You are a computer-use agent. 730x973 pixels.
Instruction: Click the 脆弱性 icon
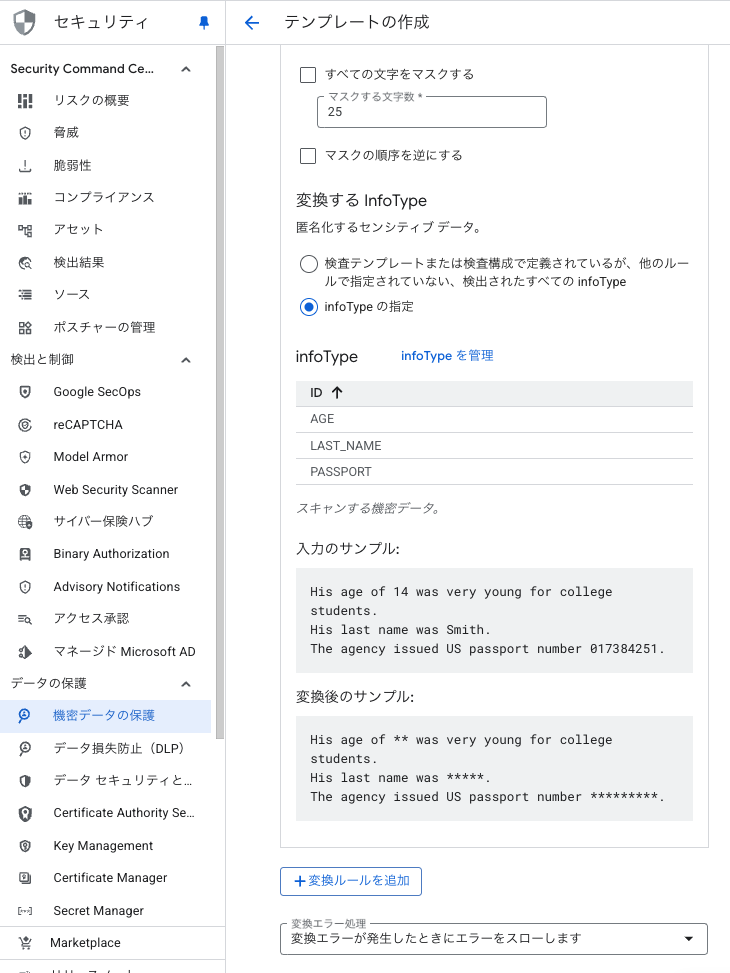coord(25,166)
